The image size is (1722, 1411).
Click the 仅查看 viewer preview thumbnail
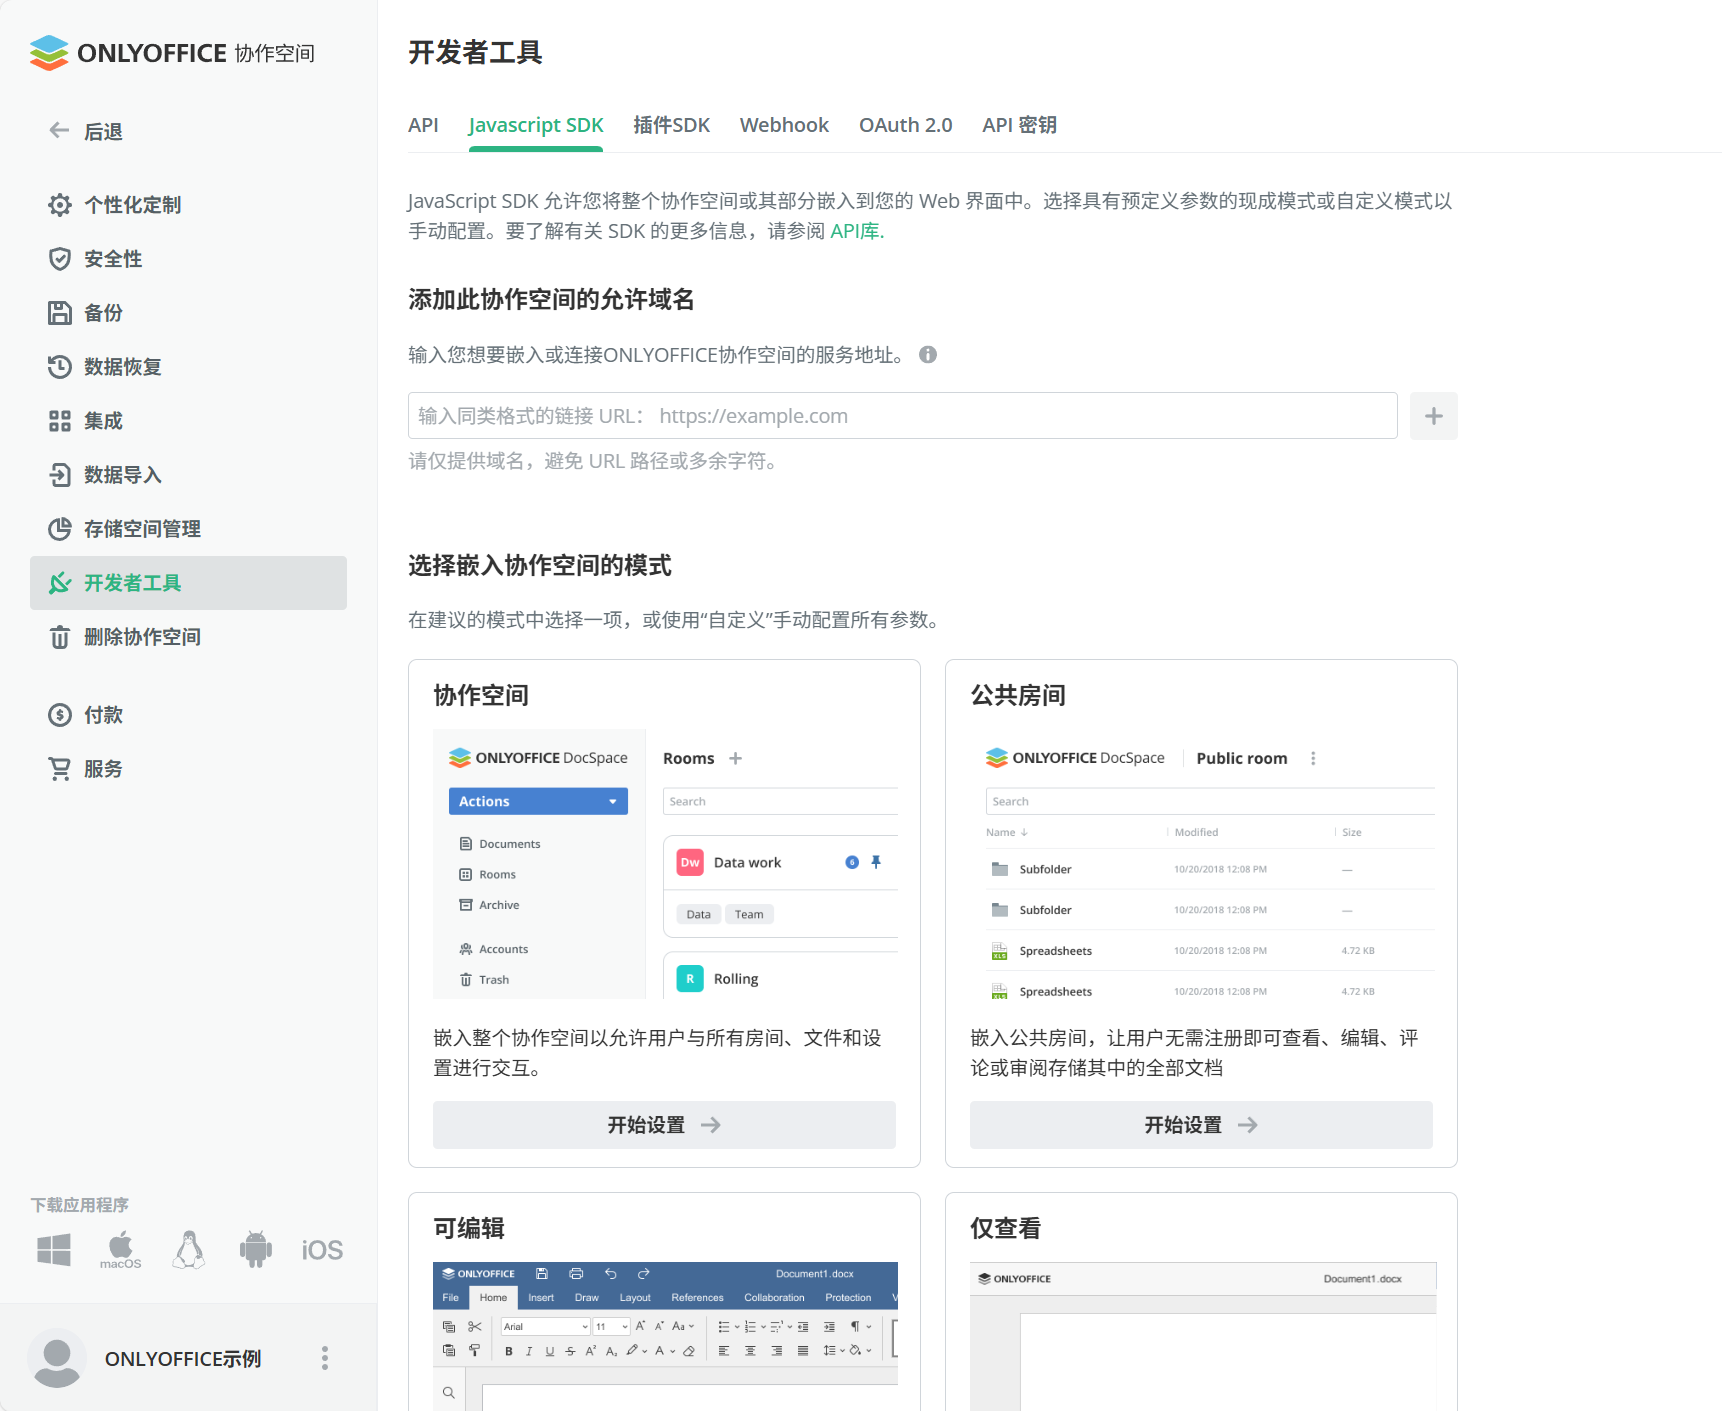pos(1202,1336)
